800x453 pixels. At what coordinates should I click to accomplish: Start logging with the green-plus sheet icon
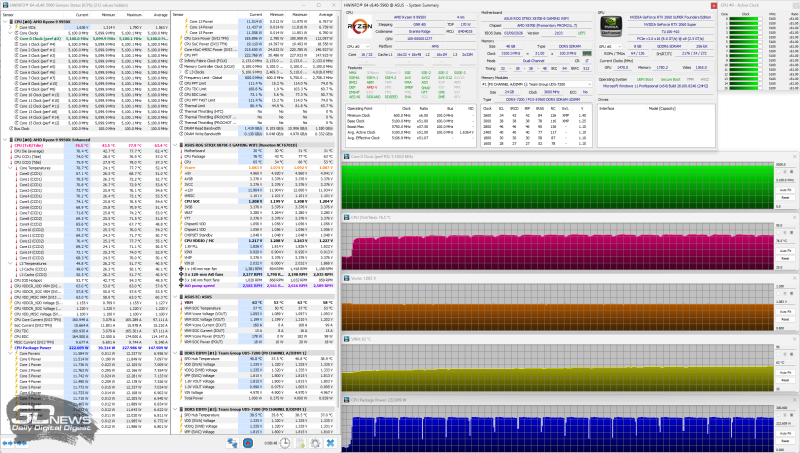tap(301, 443)
